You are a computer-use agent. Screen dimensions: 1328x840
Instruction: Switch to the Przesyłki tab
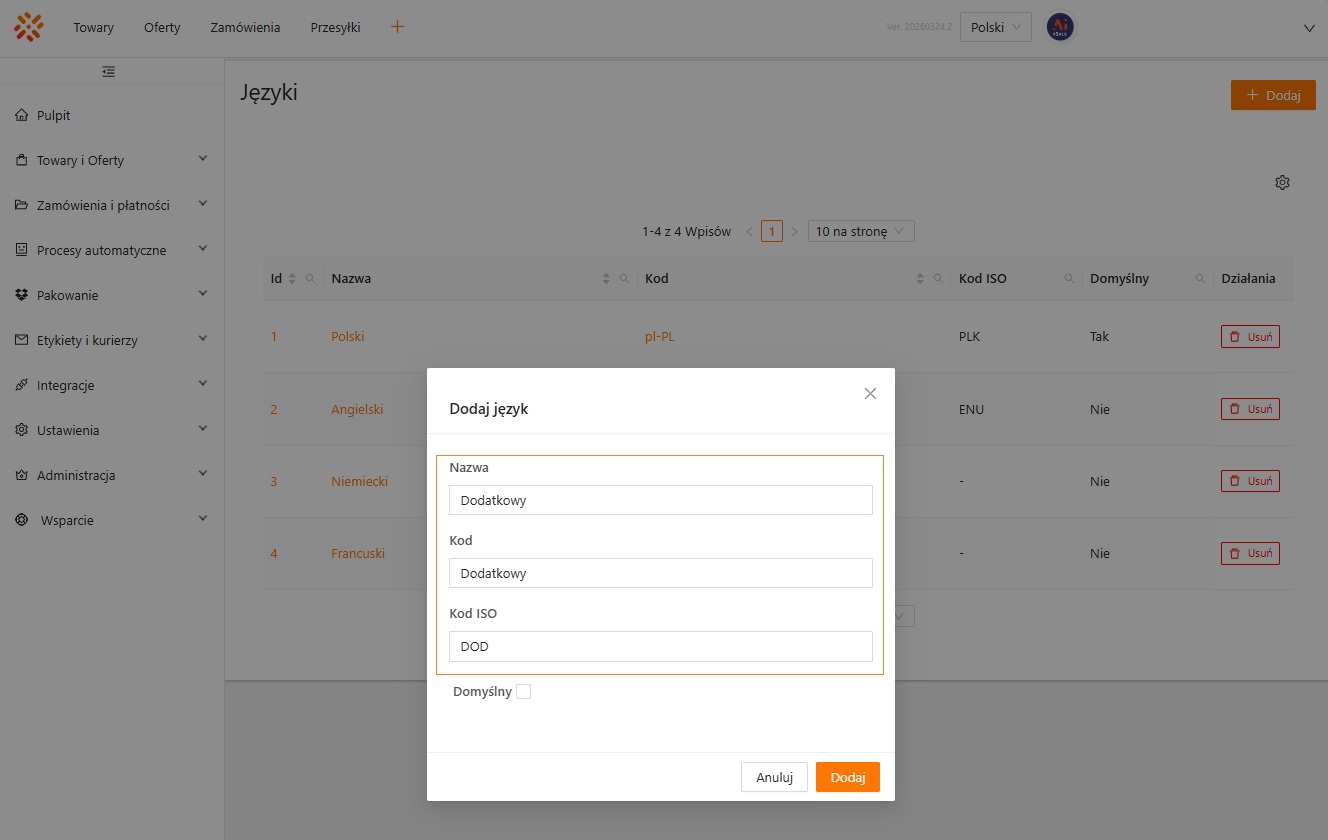pos(335,27)
